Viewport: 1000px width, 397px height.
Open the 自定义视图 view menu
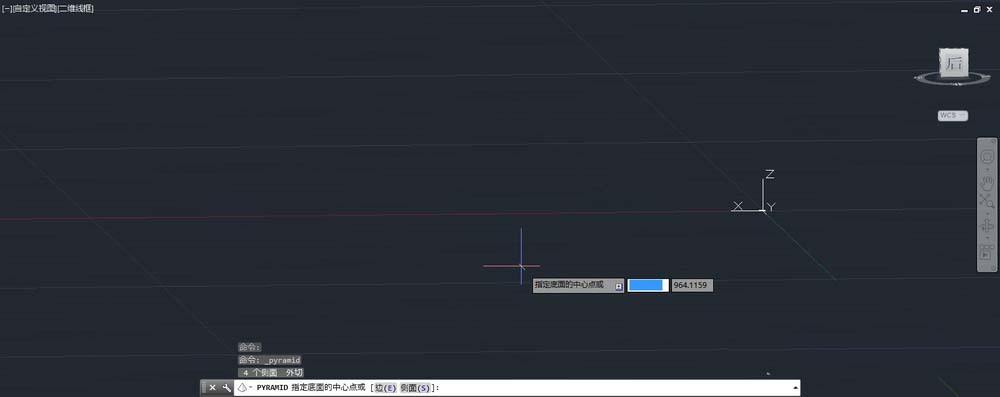coord(34,8)
